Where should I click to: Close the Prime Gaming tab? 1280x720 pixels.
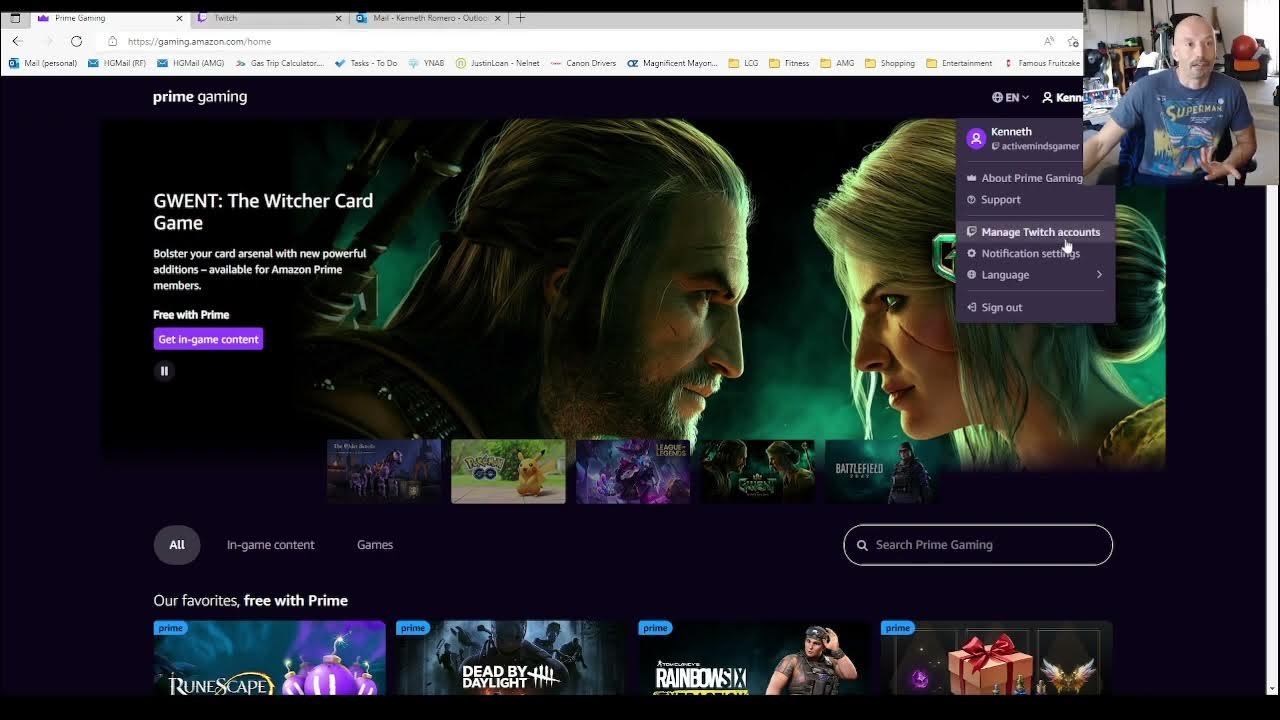tap(179, 18)
